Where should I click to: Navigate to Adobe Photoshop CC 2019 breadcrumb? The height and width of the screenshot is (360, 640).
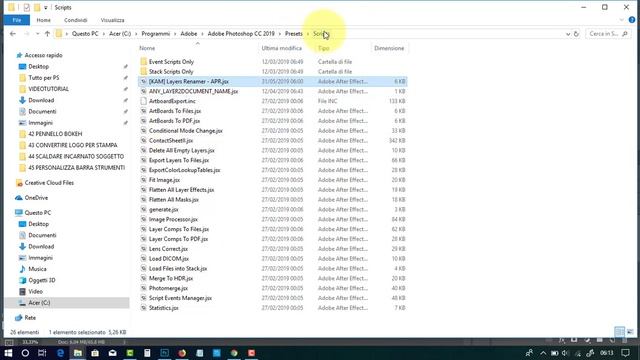coord(241,34)
